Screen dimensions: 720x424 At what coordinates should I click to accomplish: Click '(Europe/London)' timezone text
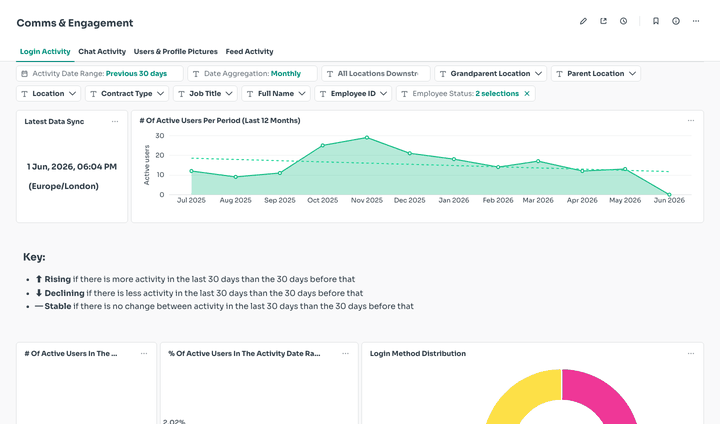[63, 186]
